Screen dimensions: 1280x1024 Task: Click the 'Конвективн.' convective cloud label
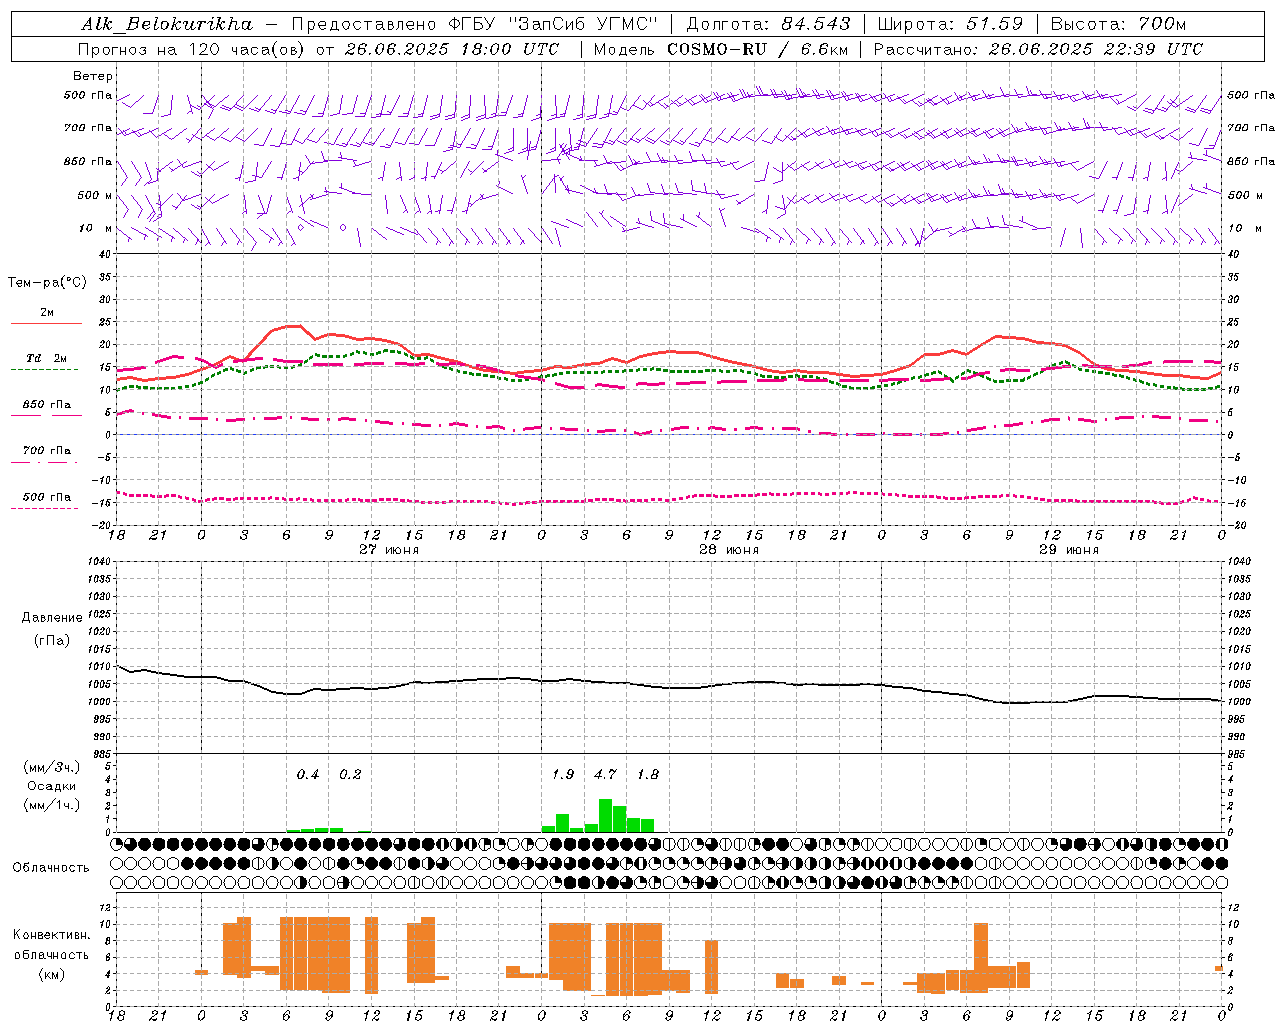coord(52,935)
